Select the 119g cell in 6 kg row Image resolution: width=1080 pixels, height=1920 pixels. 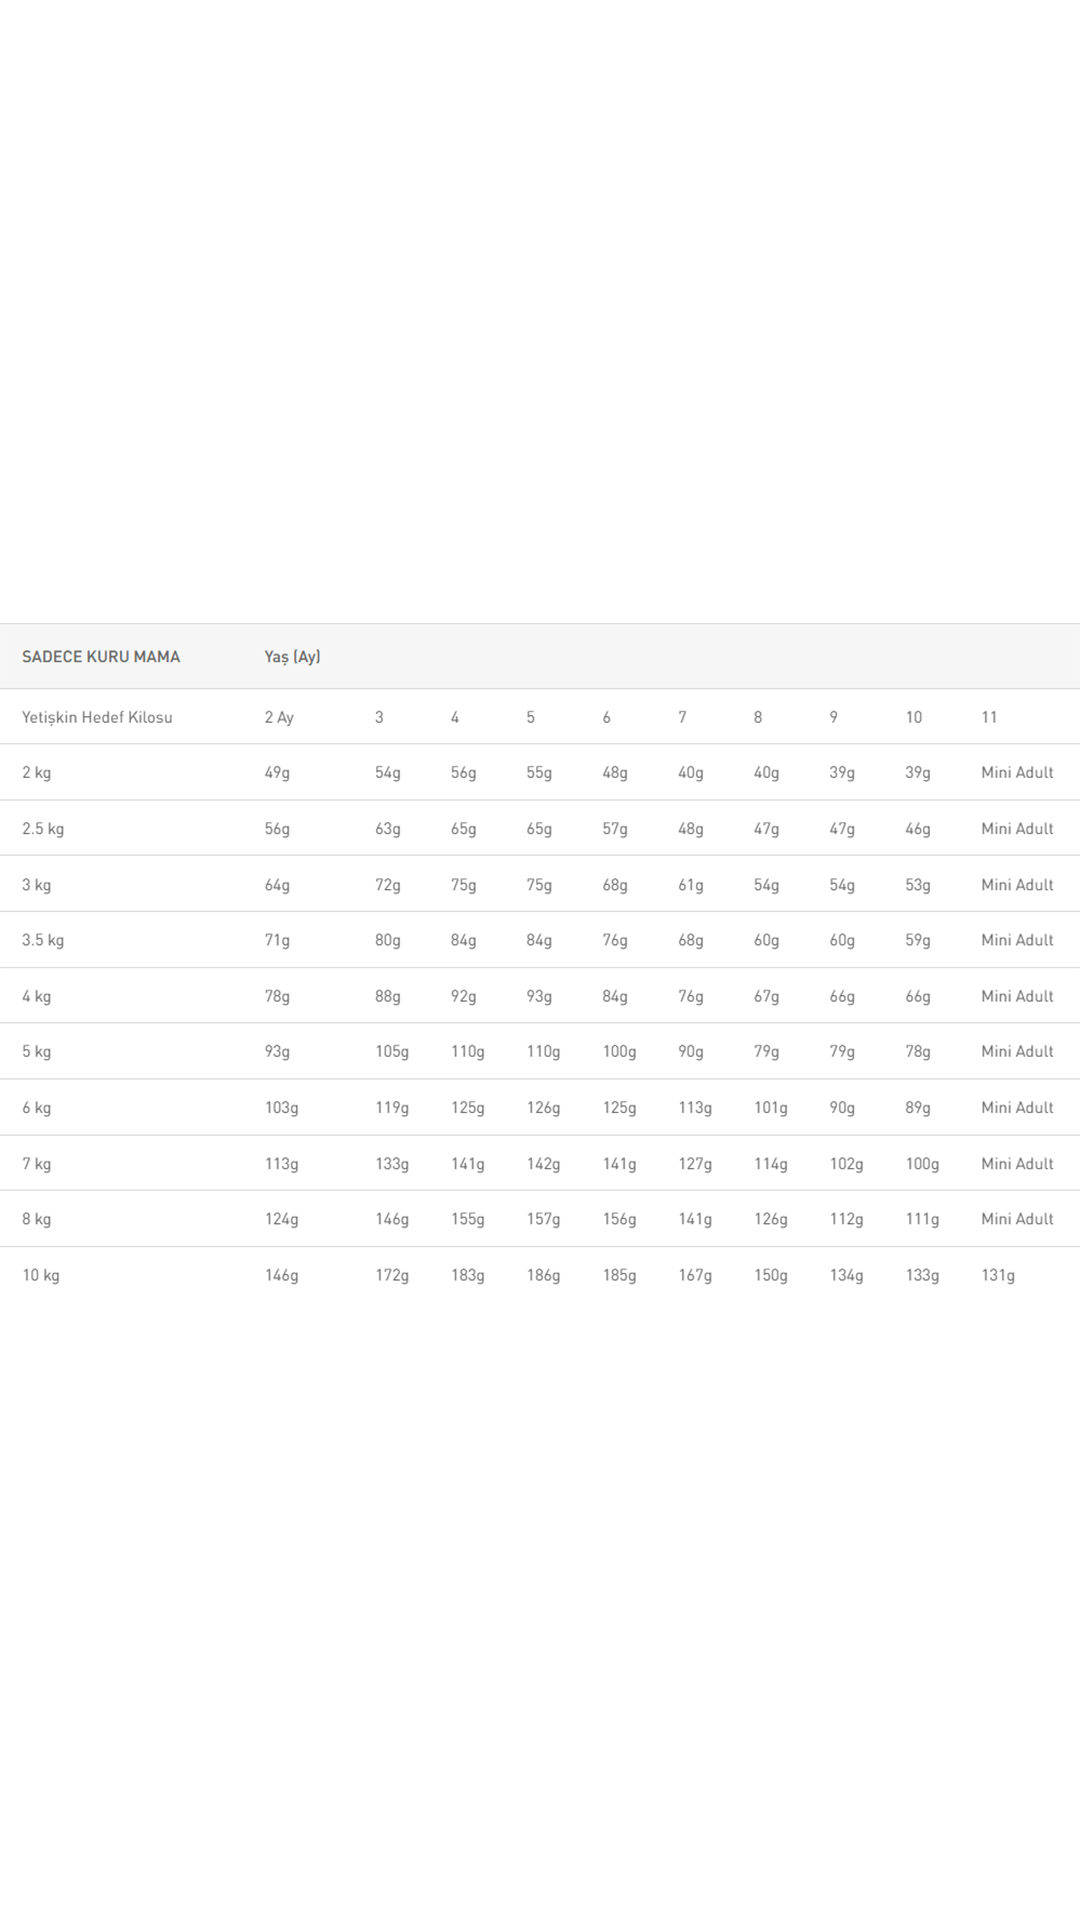pyautogui.click(x=392, y=1108)
